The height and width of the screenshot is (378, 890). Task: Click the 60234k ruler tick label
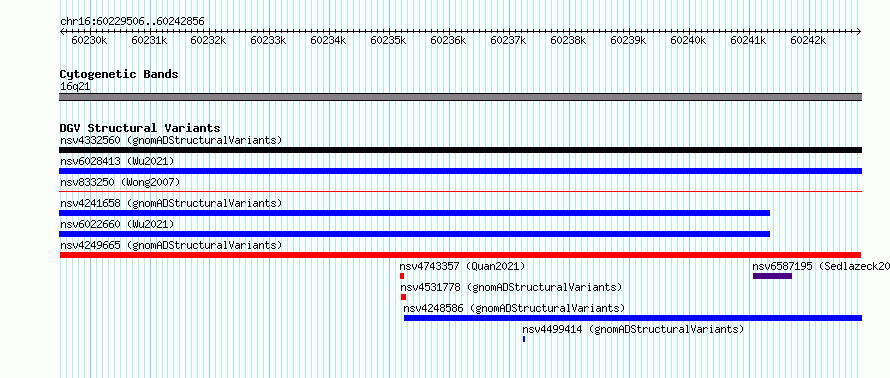pos(329,40)
